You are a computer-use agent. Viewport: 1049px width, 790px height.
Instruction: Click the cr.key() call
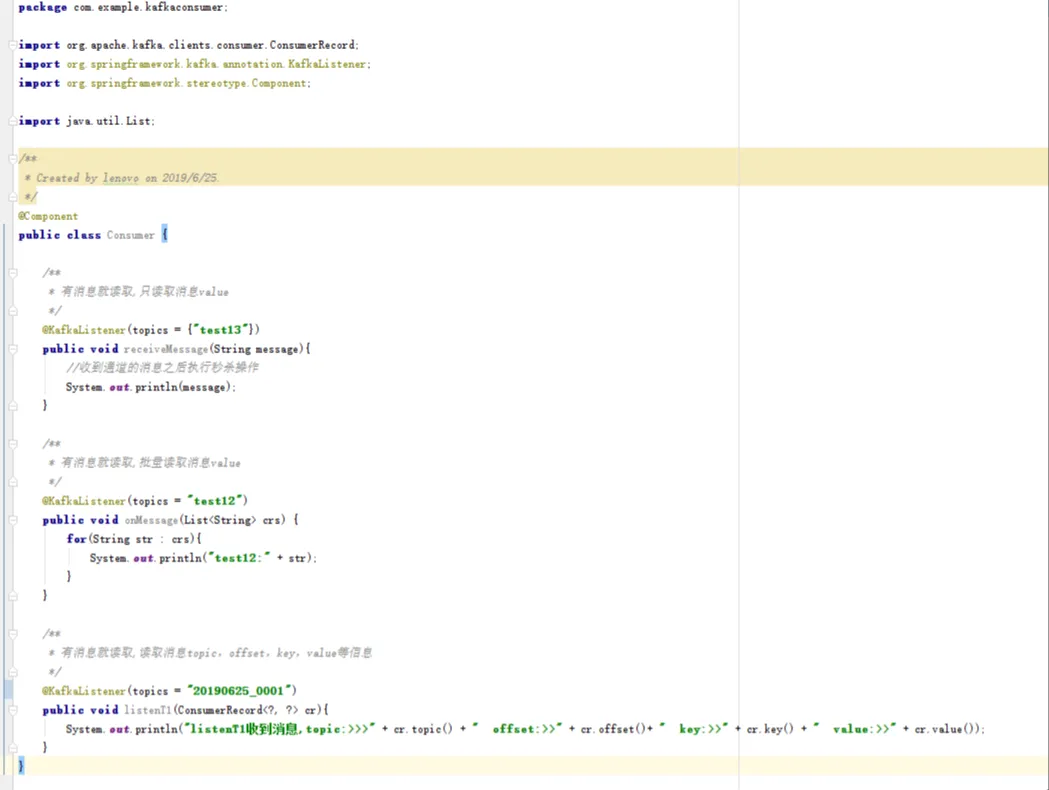point(770,729)
